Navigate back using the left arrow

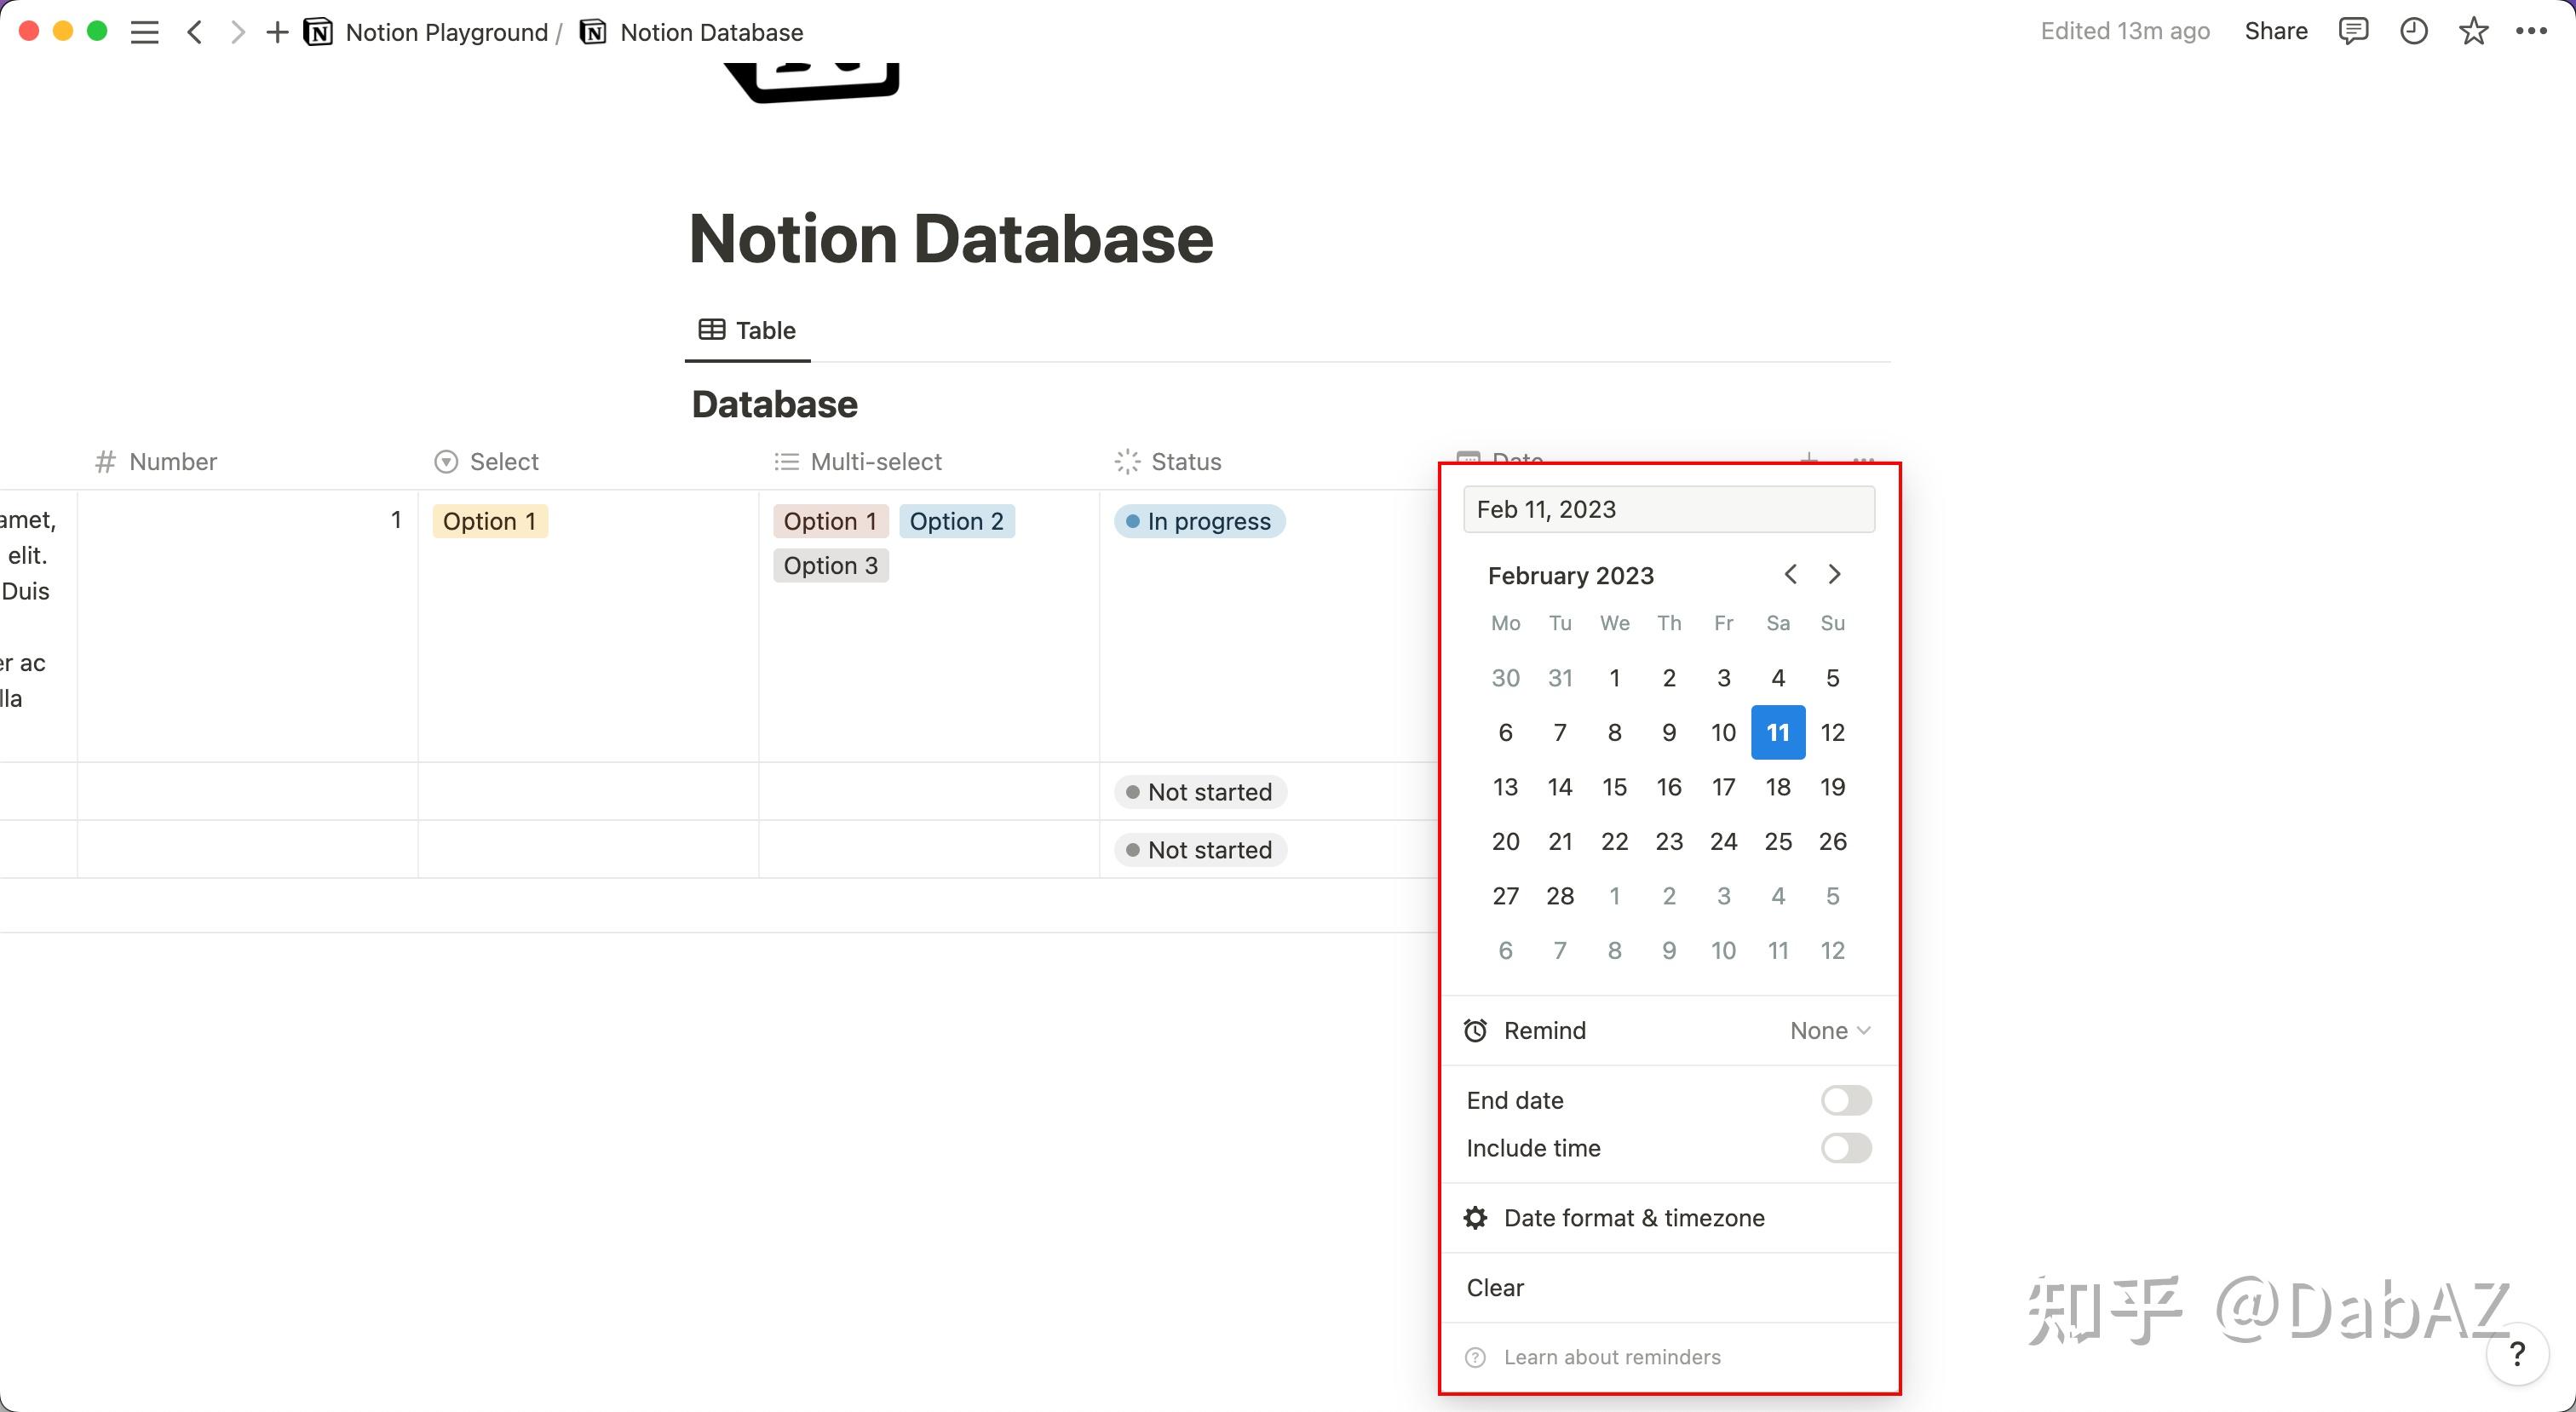[195, 31]
